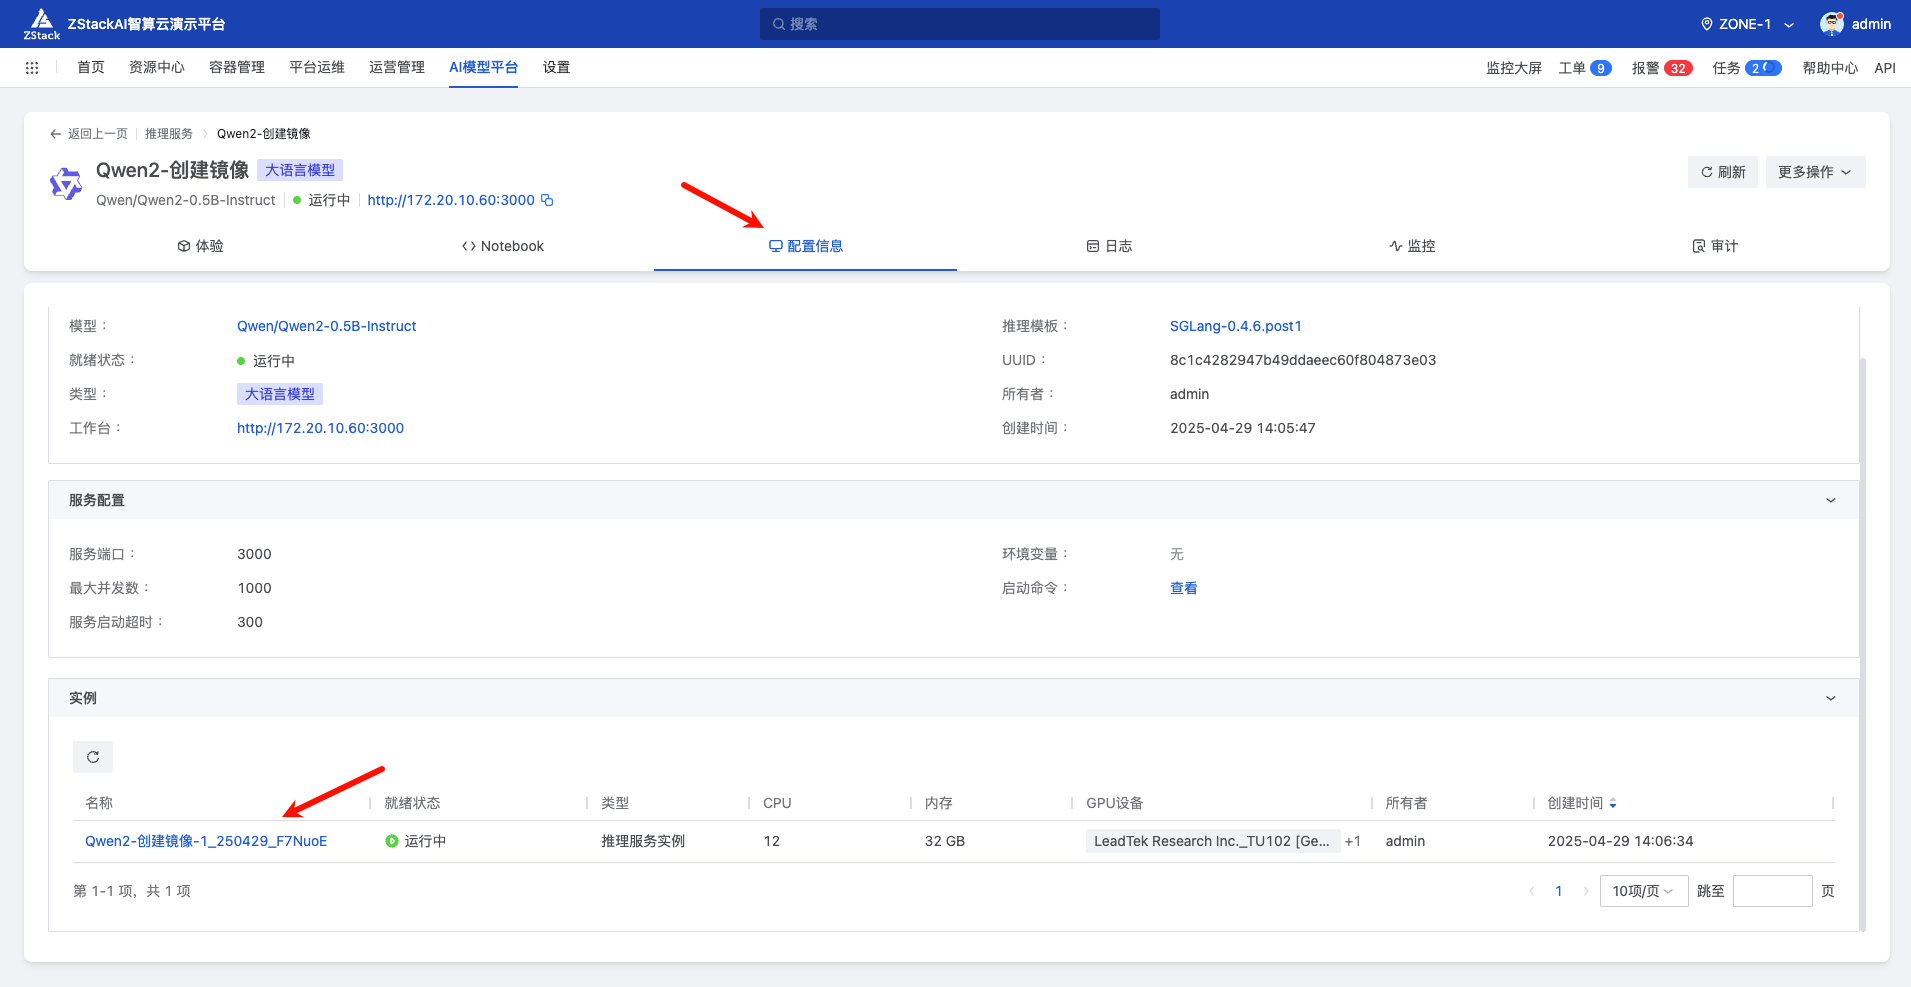Open 设置 menu
The height and width of the screenshot is (987, 1911).
click(557, 67)
